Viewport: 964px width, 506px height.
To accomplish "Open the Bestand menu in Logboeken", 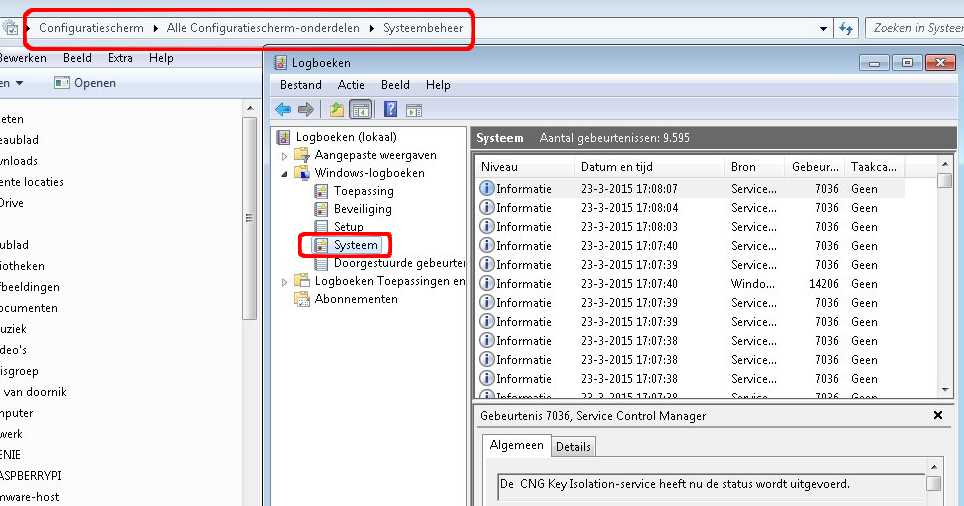I will tap(301, 85).
